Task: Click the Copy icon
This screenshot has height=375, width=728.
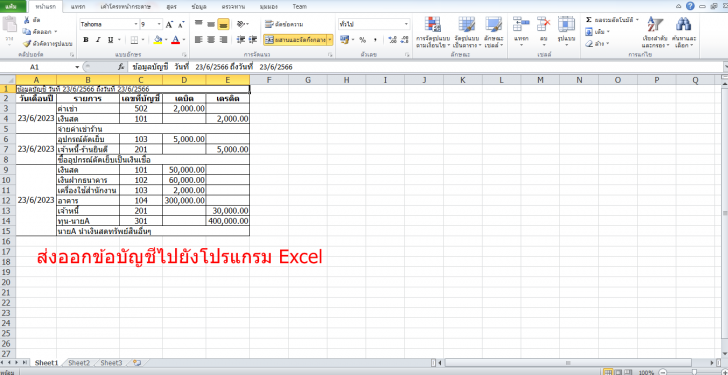Action: [26, 32]
